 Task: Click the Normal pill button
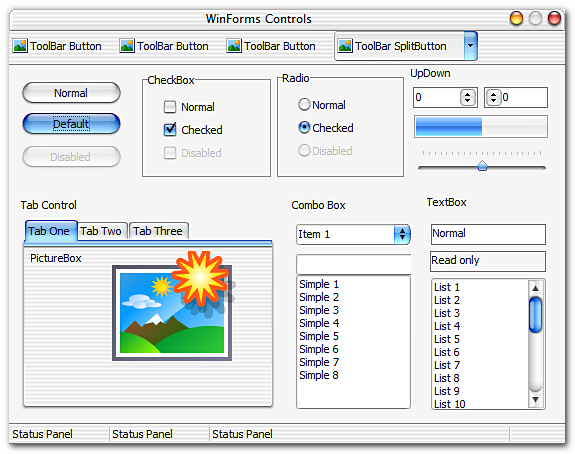[x=72, y=93]
